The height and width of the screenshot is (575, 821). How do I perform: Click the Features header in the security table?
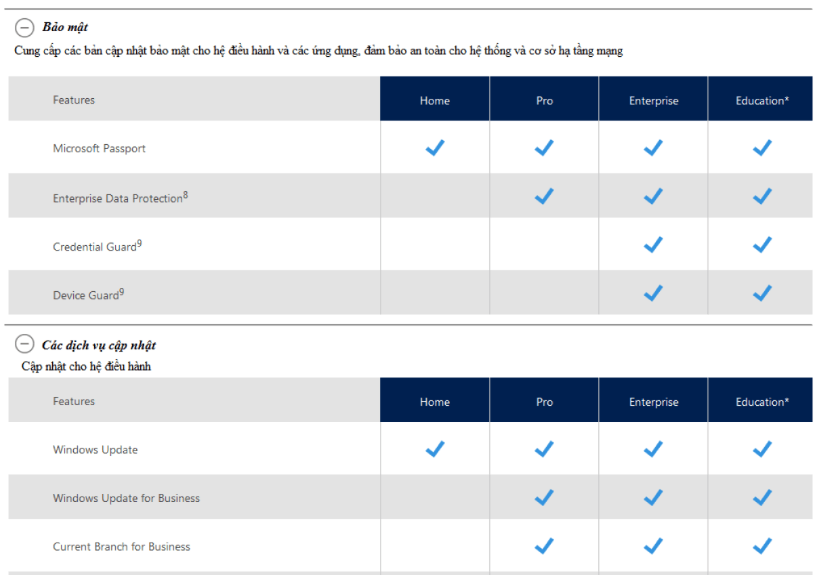coord(74,99)
